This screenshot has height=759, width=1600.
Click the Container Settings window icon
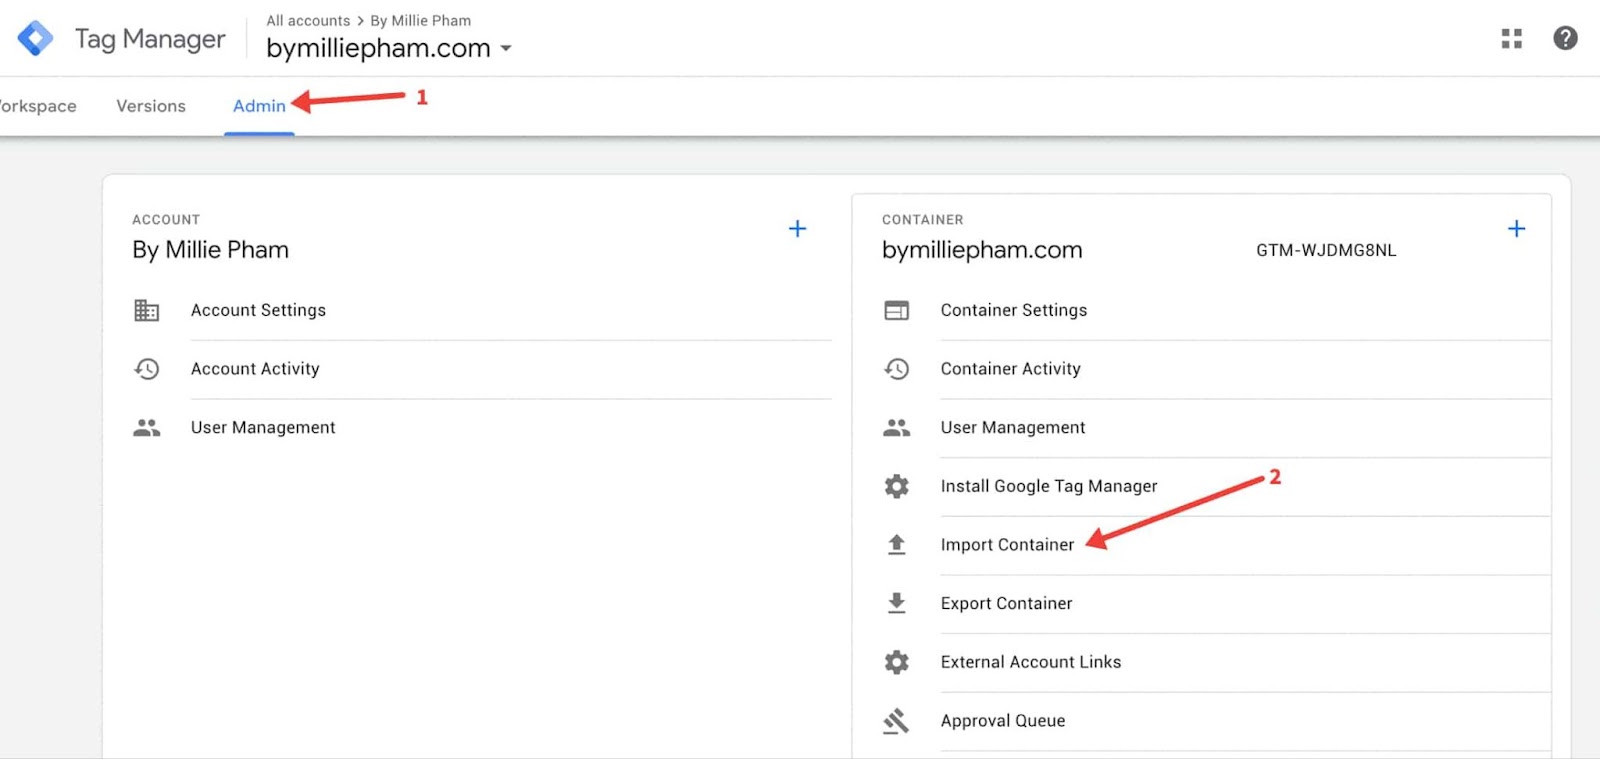click(x=897, y=310)
